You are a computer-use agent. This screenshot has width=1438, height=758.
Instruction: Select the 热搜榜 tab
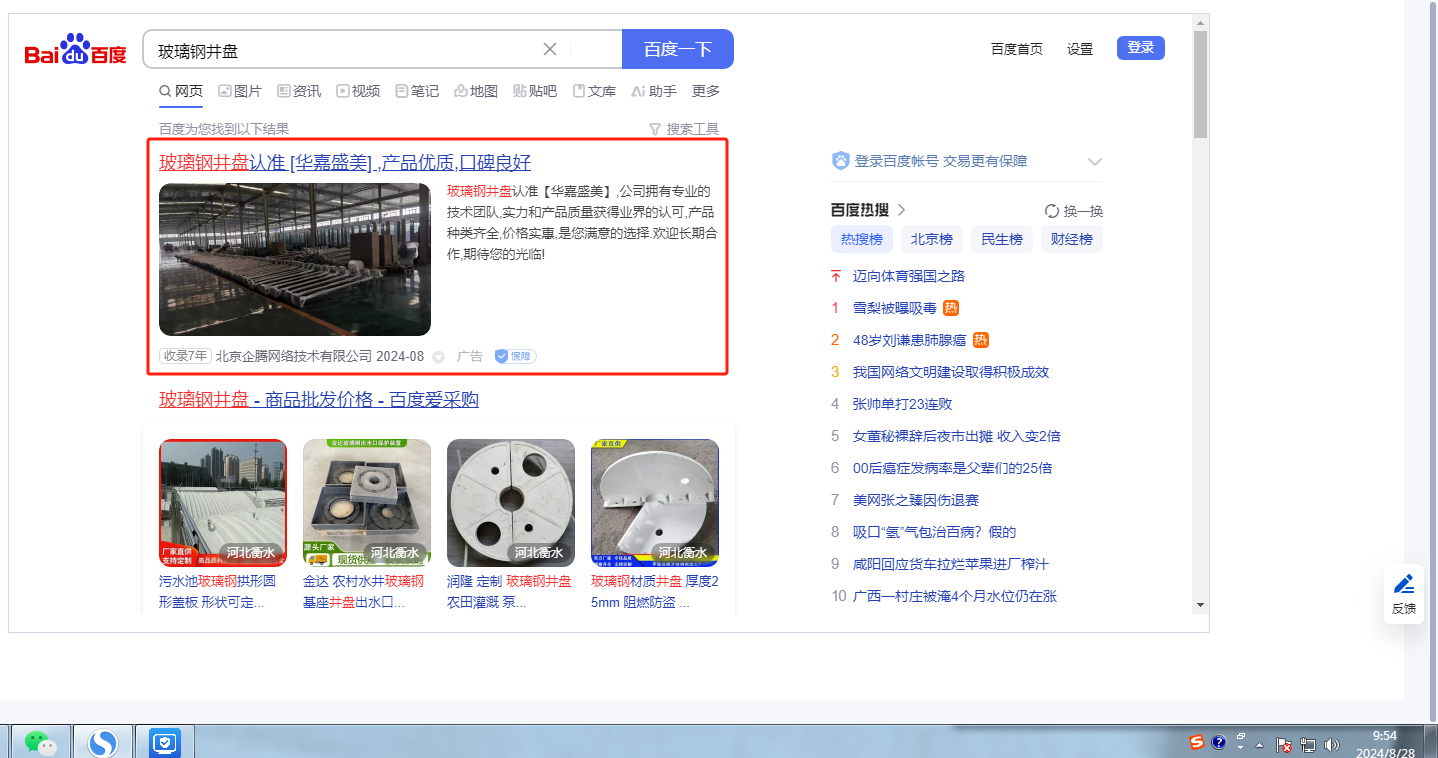pyautogui.click(x=862, y=239)
